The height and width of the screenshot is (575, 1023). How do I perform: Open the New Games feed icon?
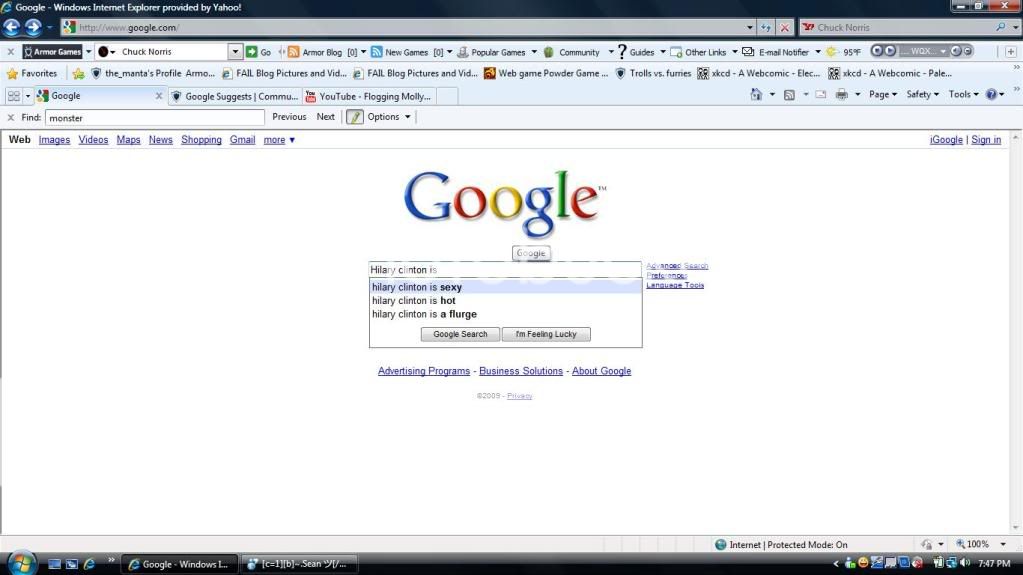[376, 52]
